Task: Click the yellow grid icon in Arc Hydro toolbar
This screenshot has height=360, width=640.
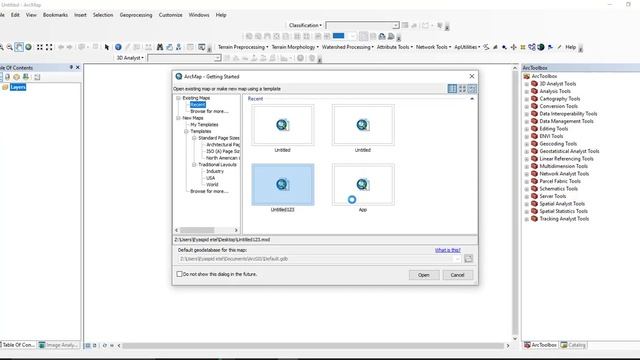Action: pos(523,47)
